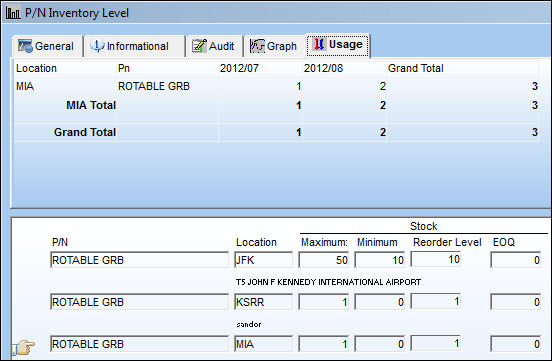The width and height of the screenshot is (552, 361).
Task: Click the MIA location field in stock list
Action: (x=263, y=344)
